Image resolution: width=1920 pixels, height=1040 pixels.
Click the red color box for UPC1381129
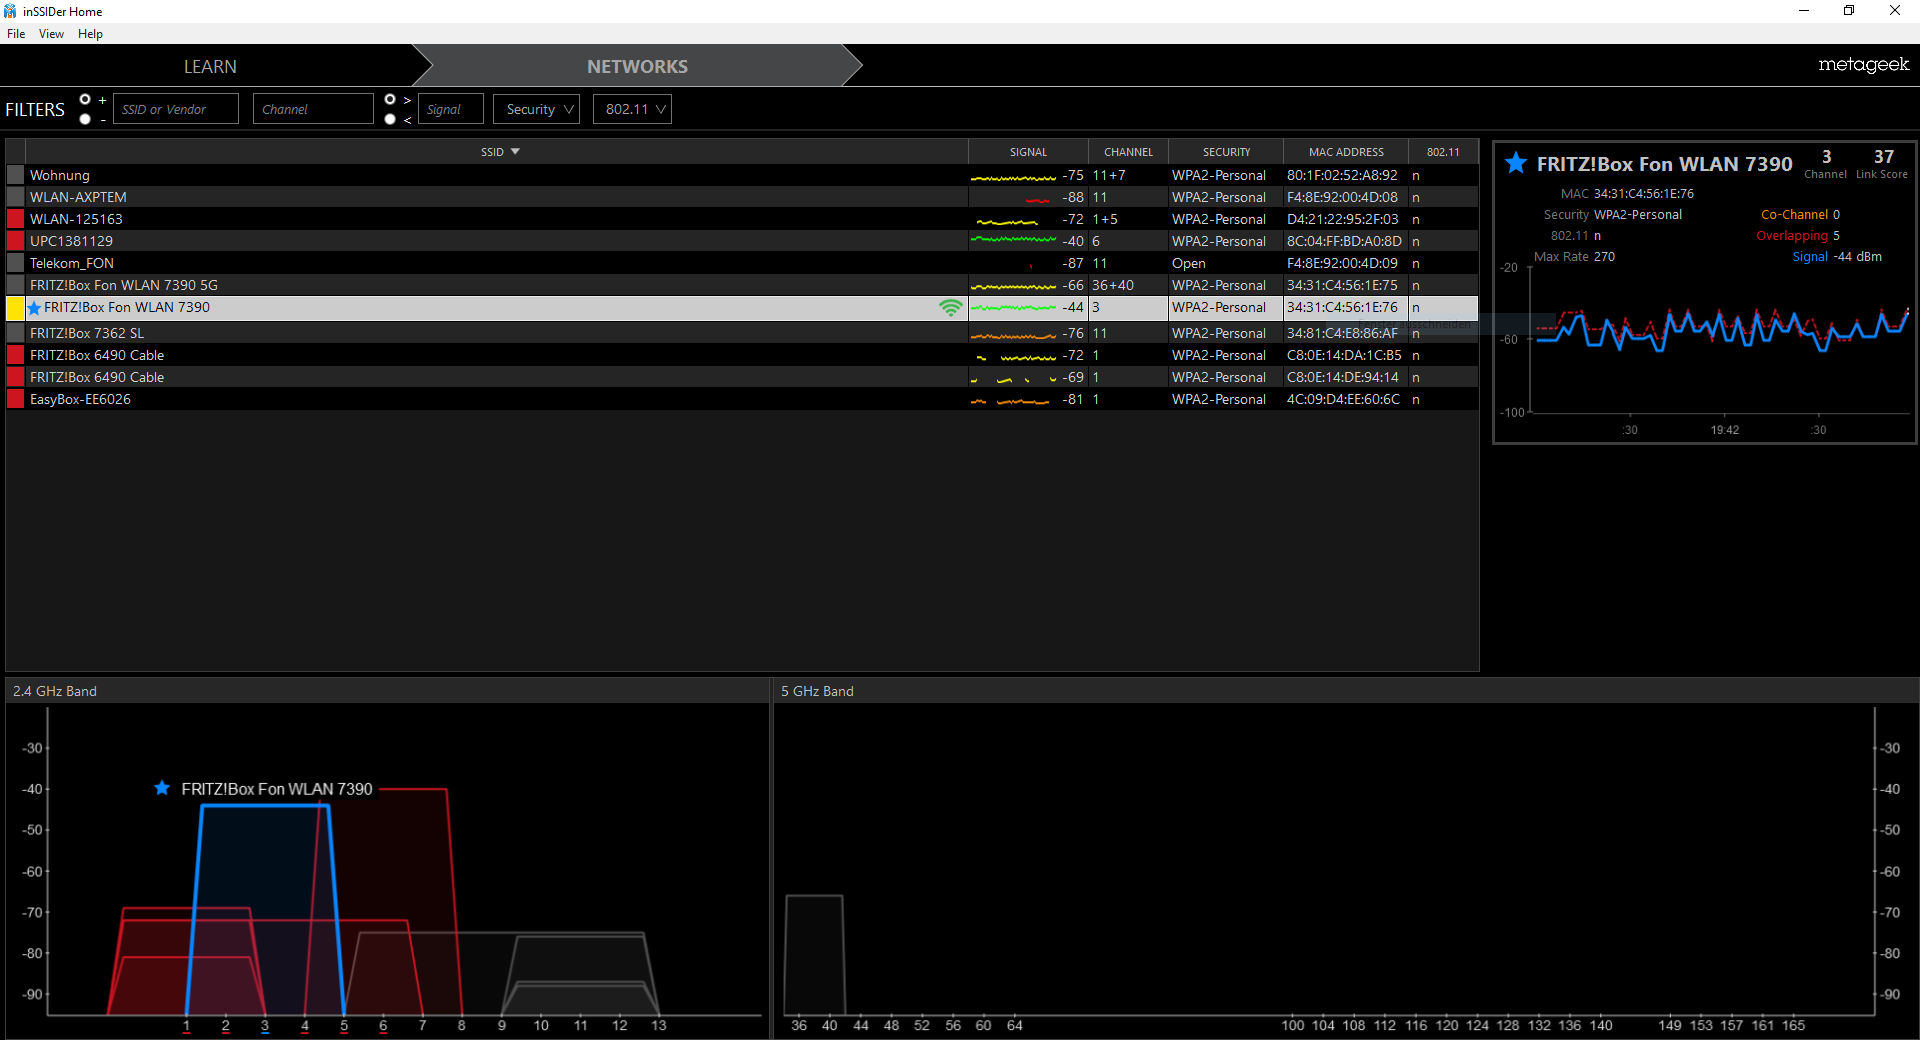tap(15, 241)
